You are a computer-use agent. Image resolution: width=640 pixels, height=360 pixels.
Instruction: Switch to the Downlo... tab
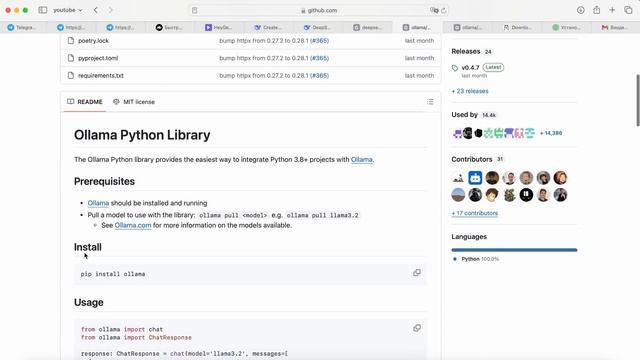pyautogui.click(x=518, y=27)
